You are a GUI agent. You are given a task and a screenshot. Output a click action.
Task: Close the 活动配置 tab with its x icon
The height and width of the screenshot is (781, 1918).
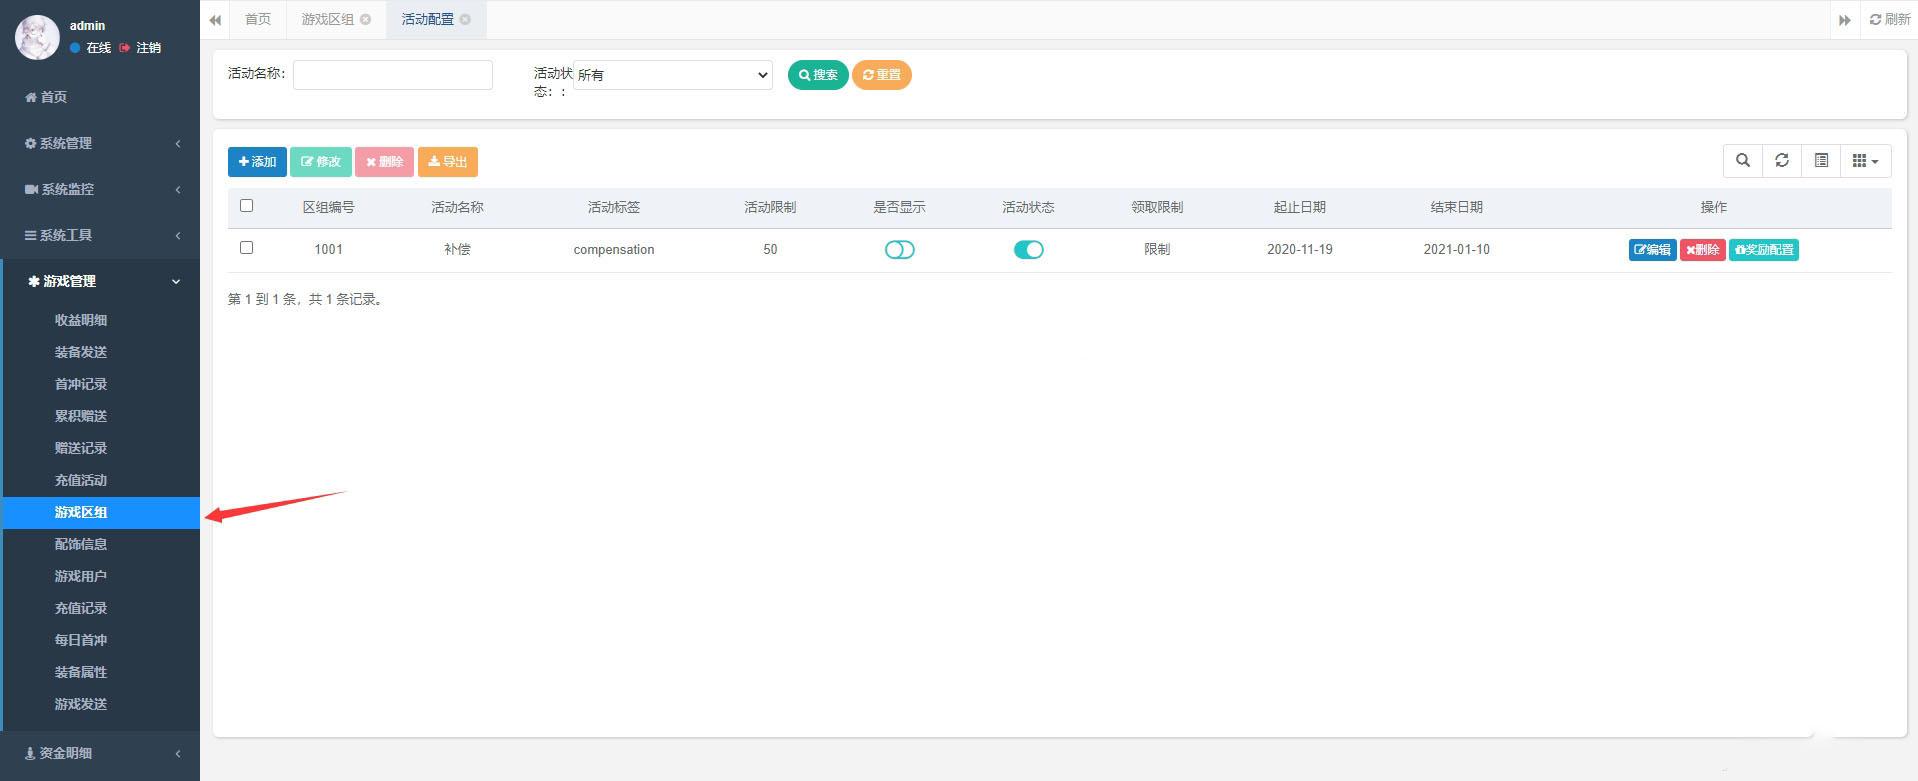465,20
